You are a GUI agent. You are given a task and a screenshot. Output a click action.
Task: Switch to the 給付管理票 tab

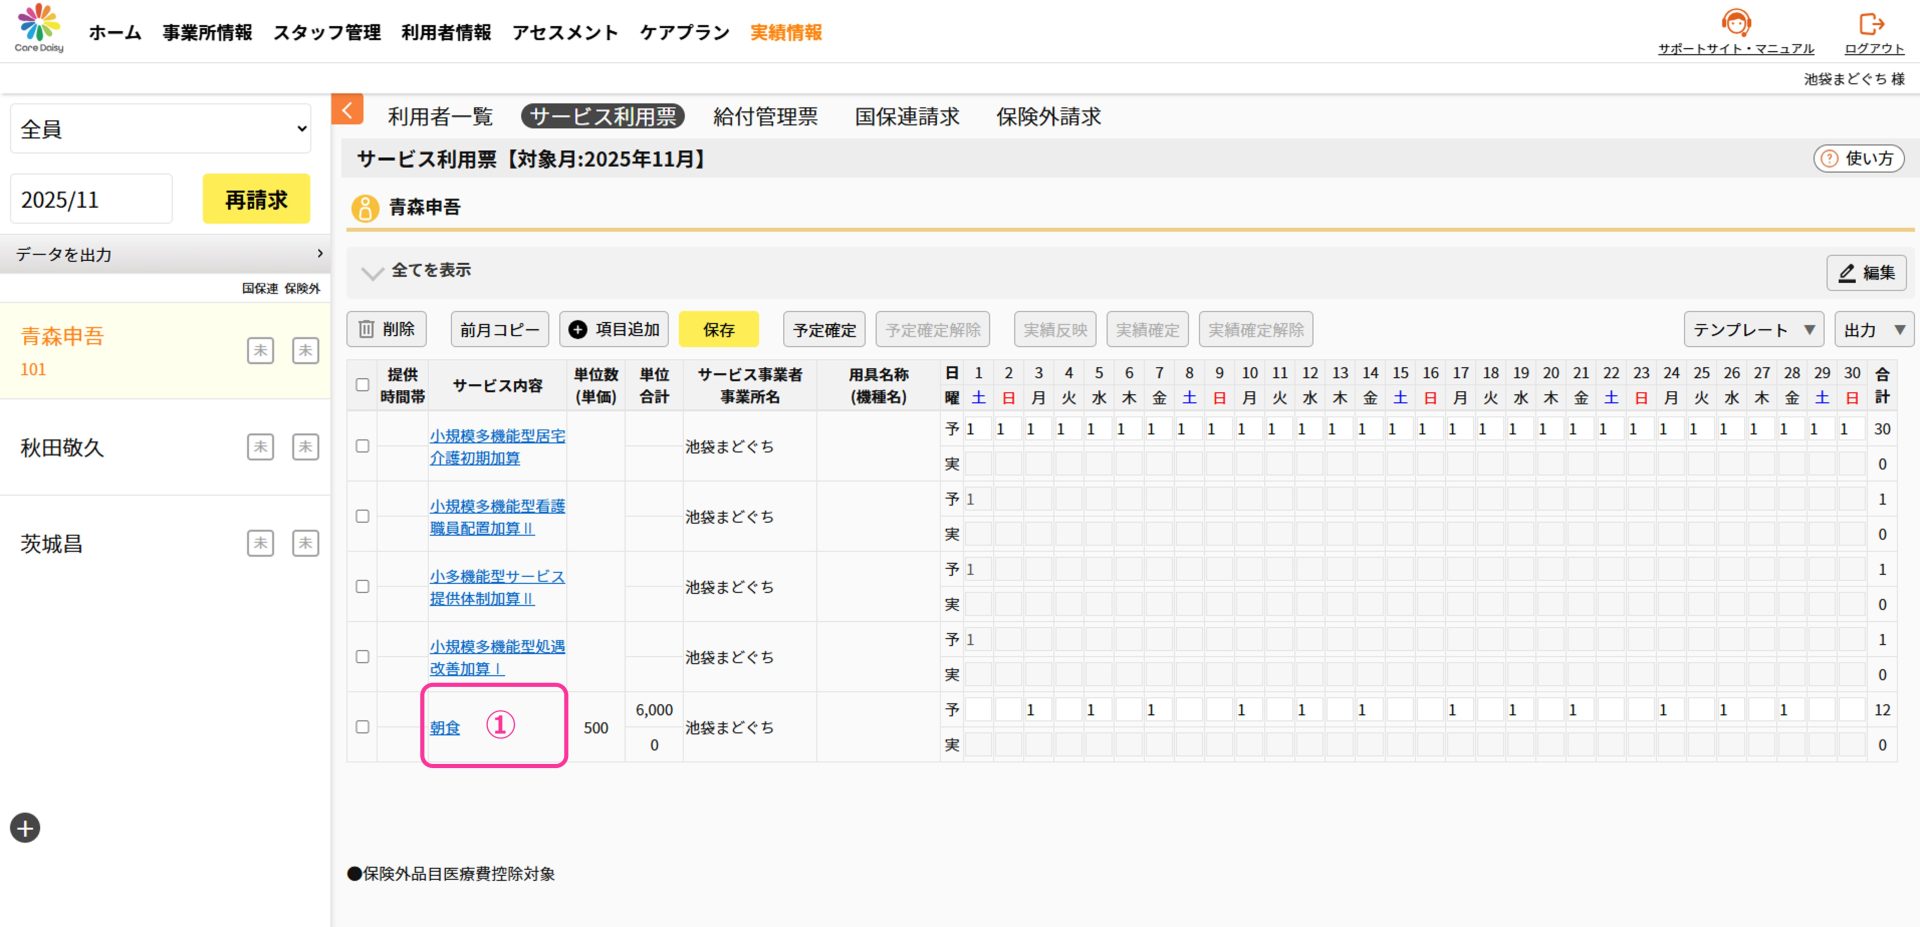coord(765,117)
